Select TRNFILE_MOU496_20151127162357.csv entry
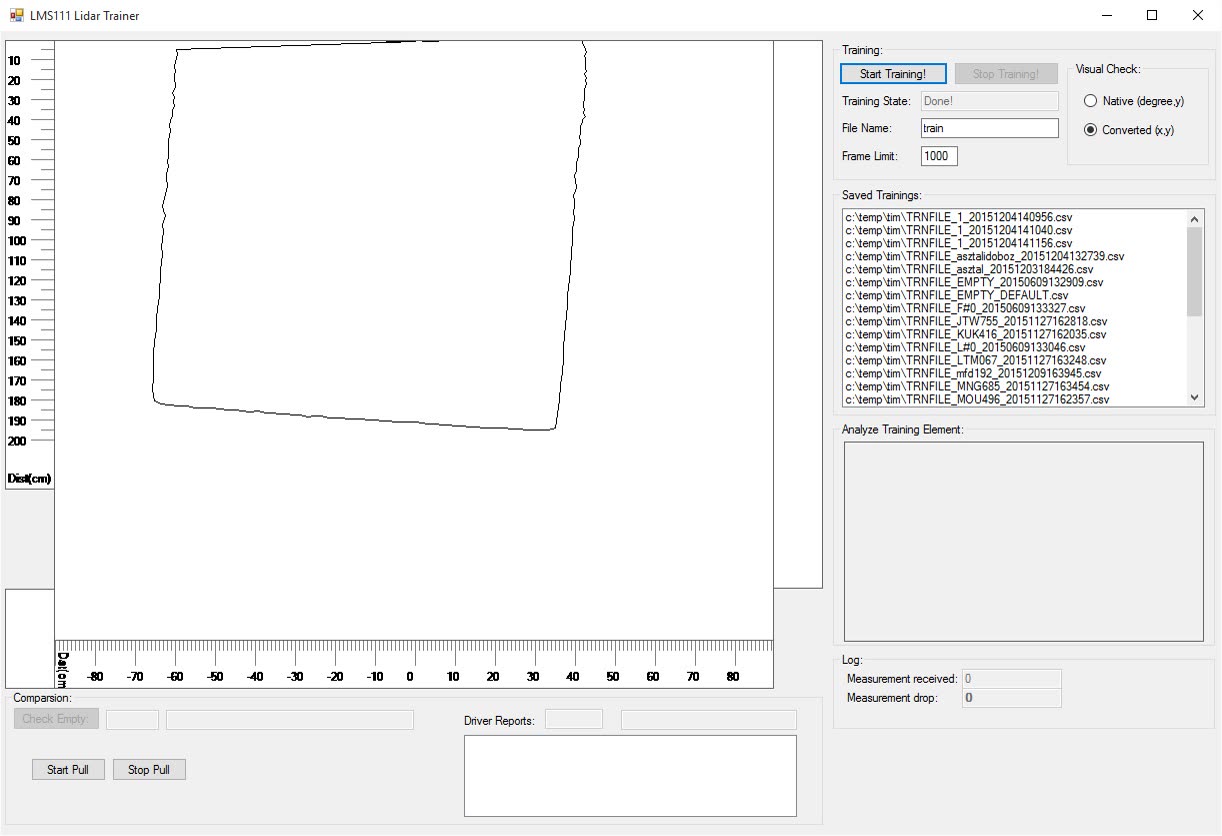 pyautogui.click(x=977, y=399)
